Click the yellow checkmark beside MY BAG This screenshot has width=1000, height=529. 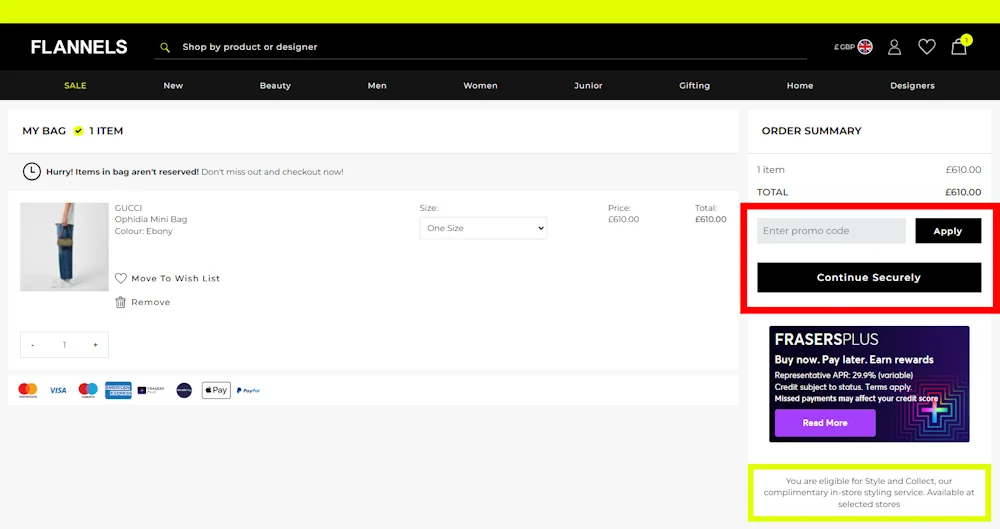[78, 131]
